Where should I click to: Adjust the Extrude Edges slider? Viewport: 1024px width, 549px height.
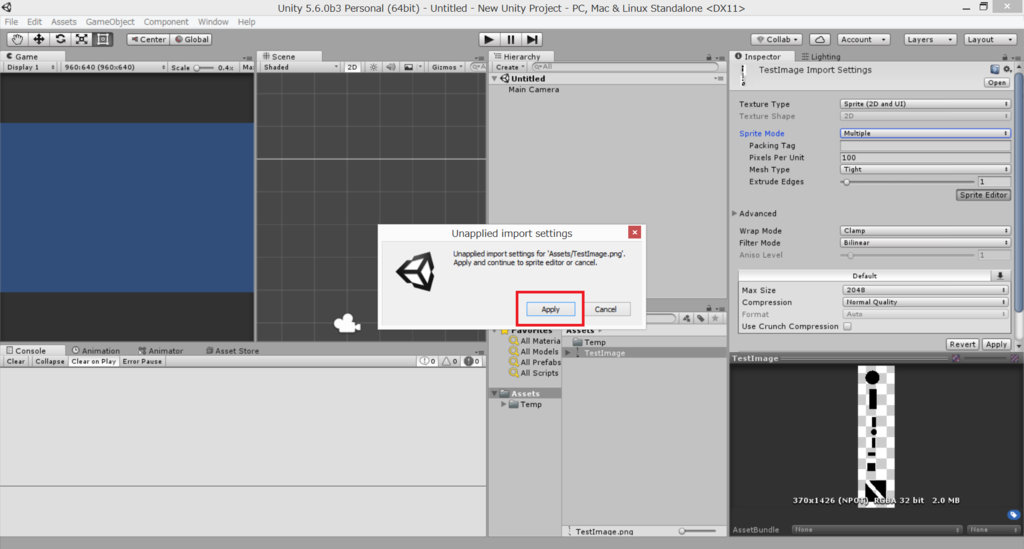click(908, 182)
